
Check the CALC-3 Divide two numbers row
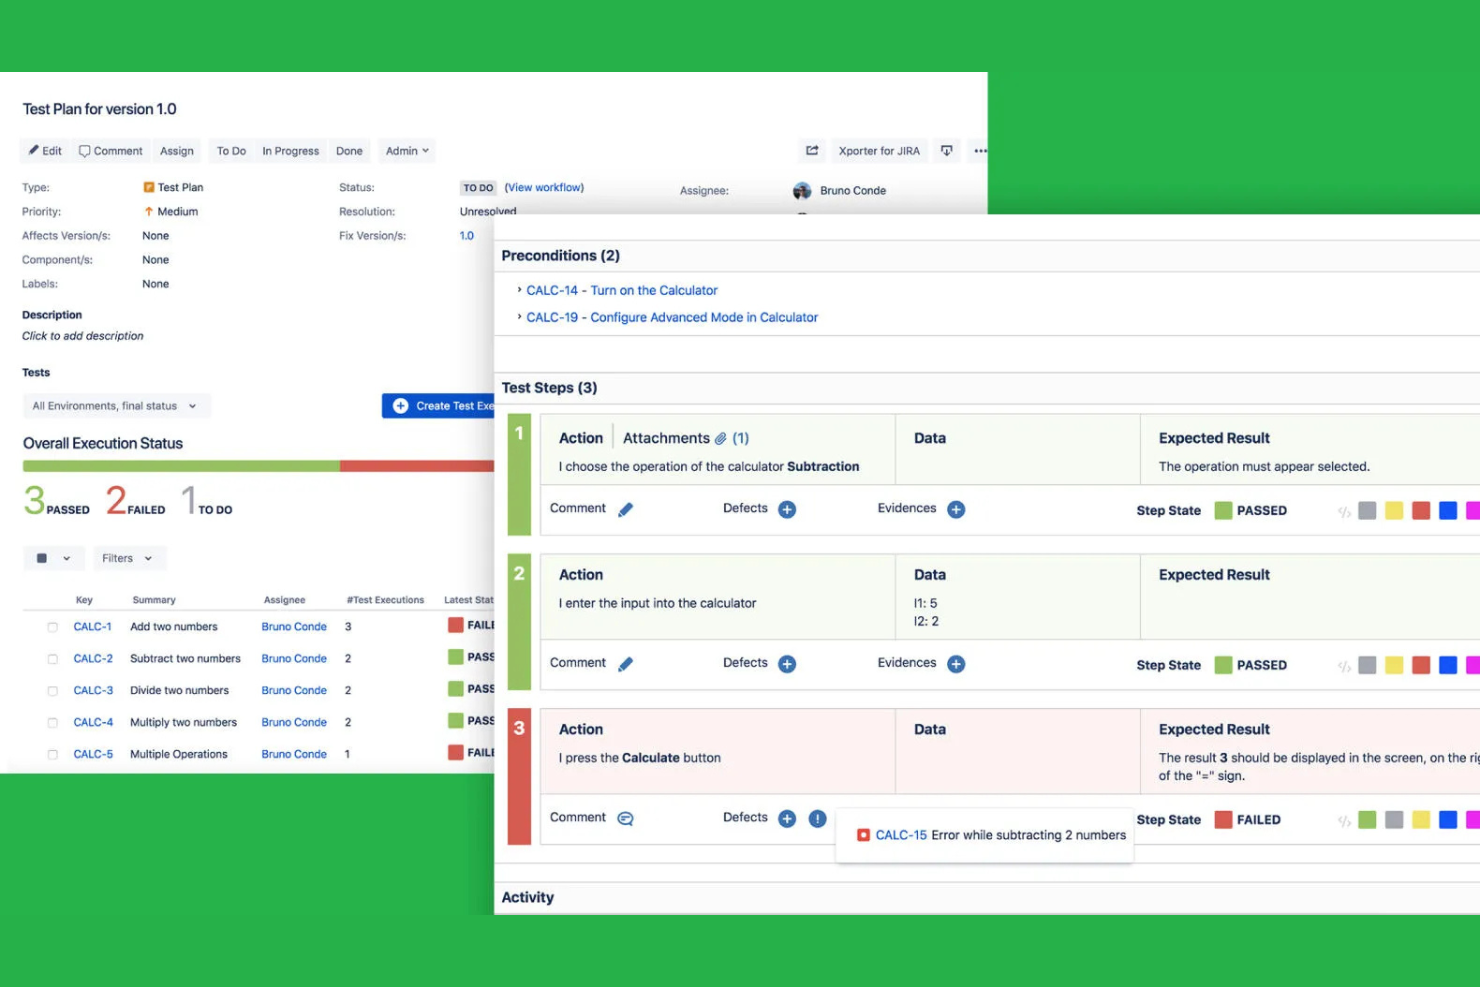click(x=52, y=690)
